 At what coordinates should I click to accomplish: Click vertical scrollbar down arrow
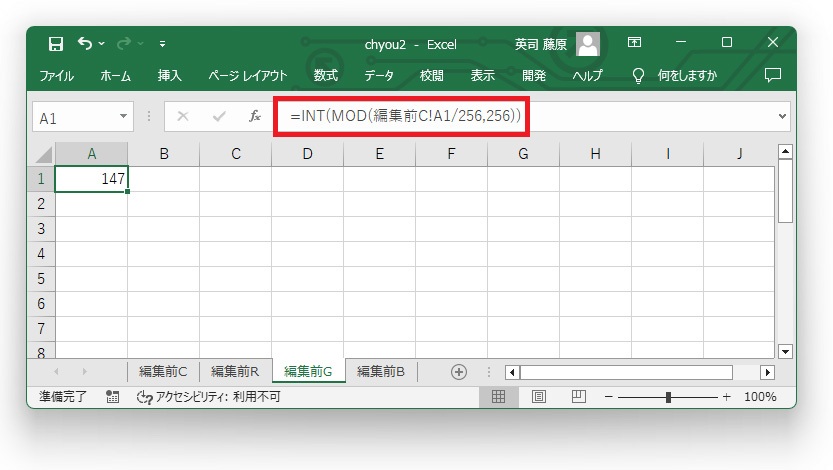(x=785, y=351)
